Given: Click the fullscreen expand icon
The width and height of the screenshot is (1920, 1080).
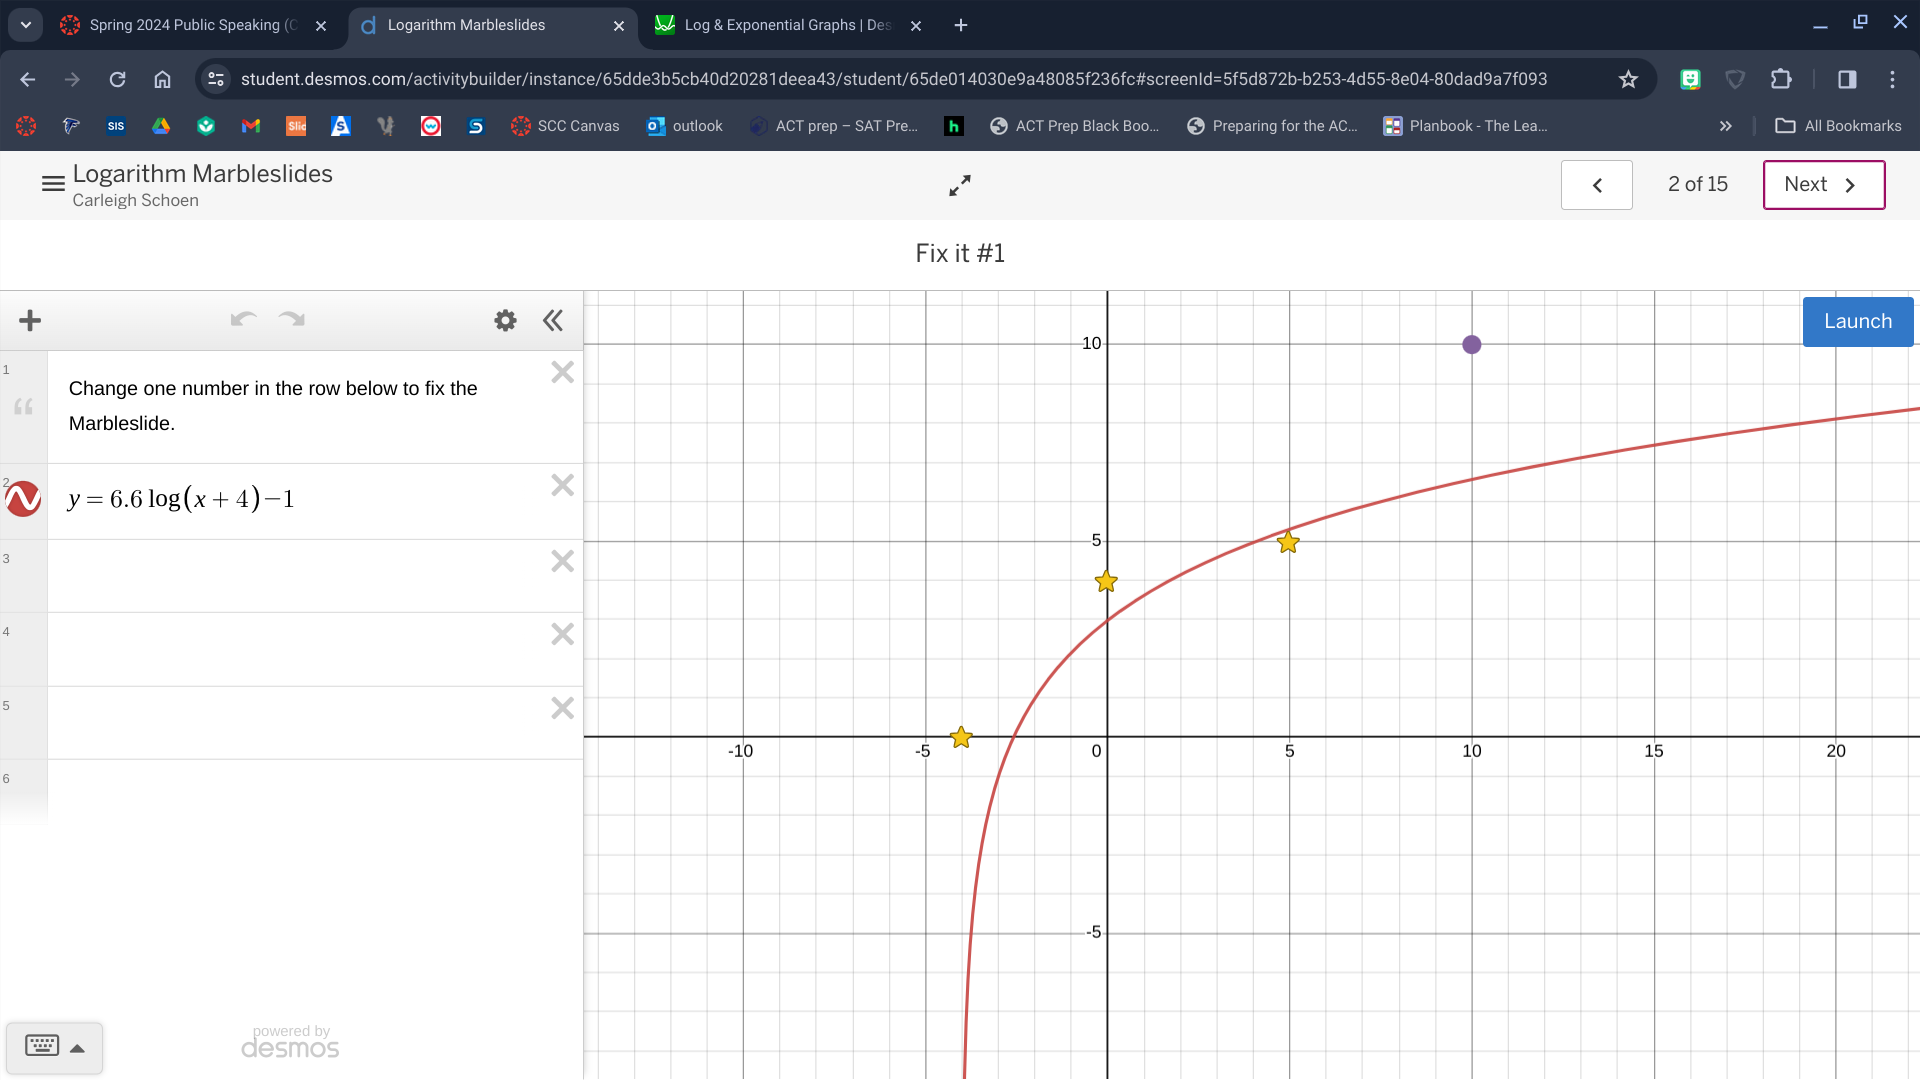Looking at the screenshot, I should pos(960,185).
